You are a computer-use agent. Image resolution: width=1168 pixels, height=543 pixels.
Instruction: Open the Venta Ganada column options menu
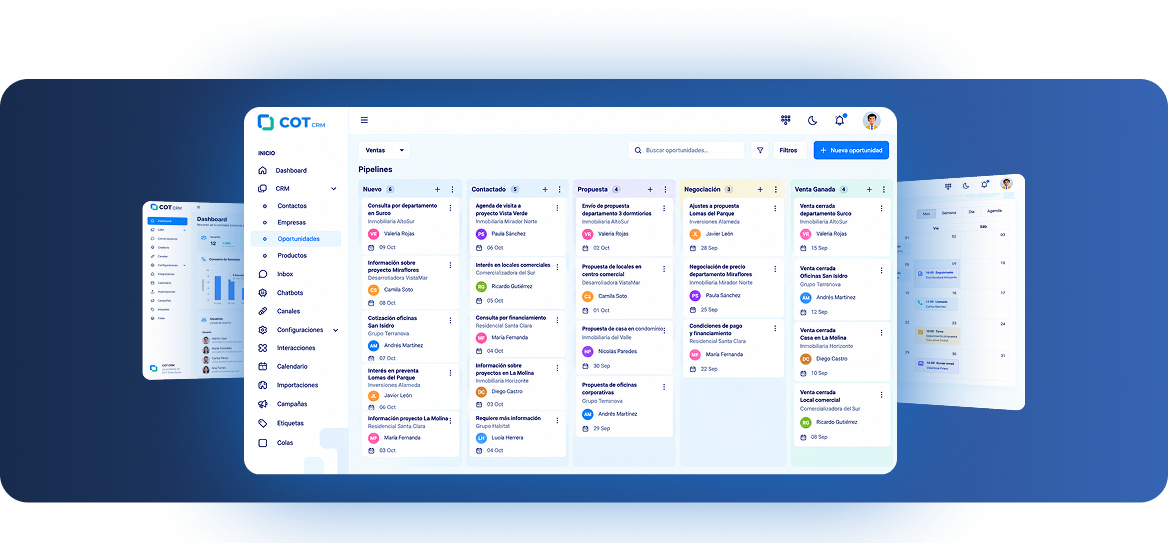[883, 190]
